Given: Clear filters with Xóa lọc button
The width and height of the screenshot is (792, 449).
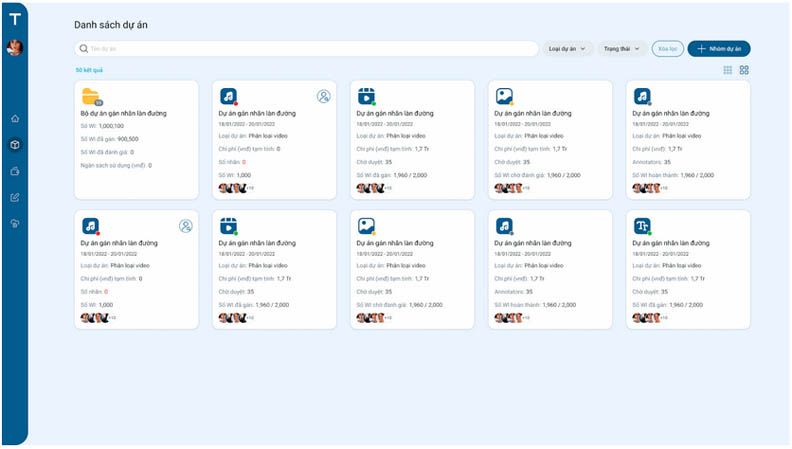Looking at the screenshot, I should (668, 48).
